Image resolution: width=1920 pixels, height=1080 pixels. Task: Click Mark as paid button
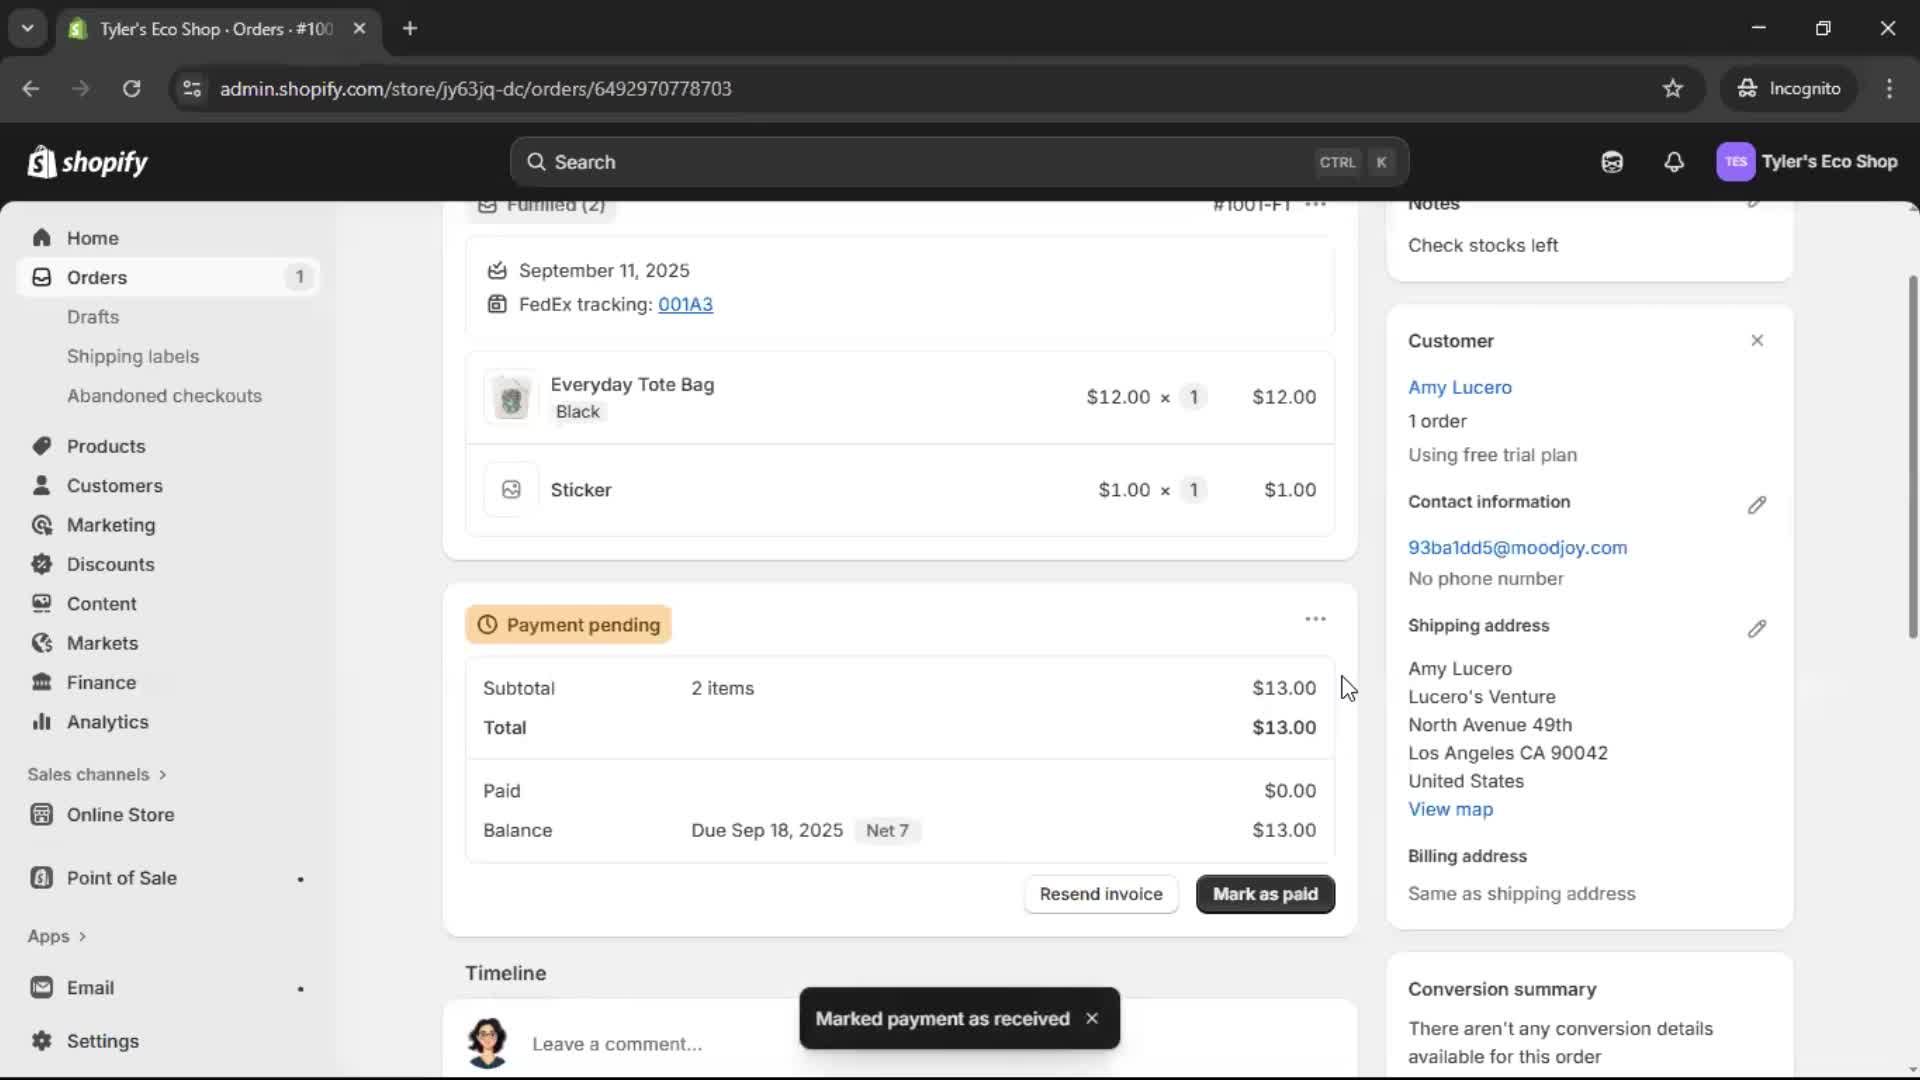(1264, 894)
